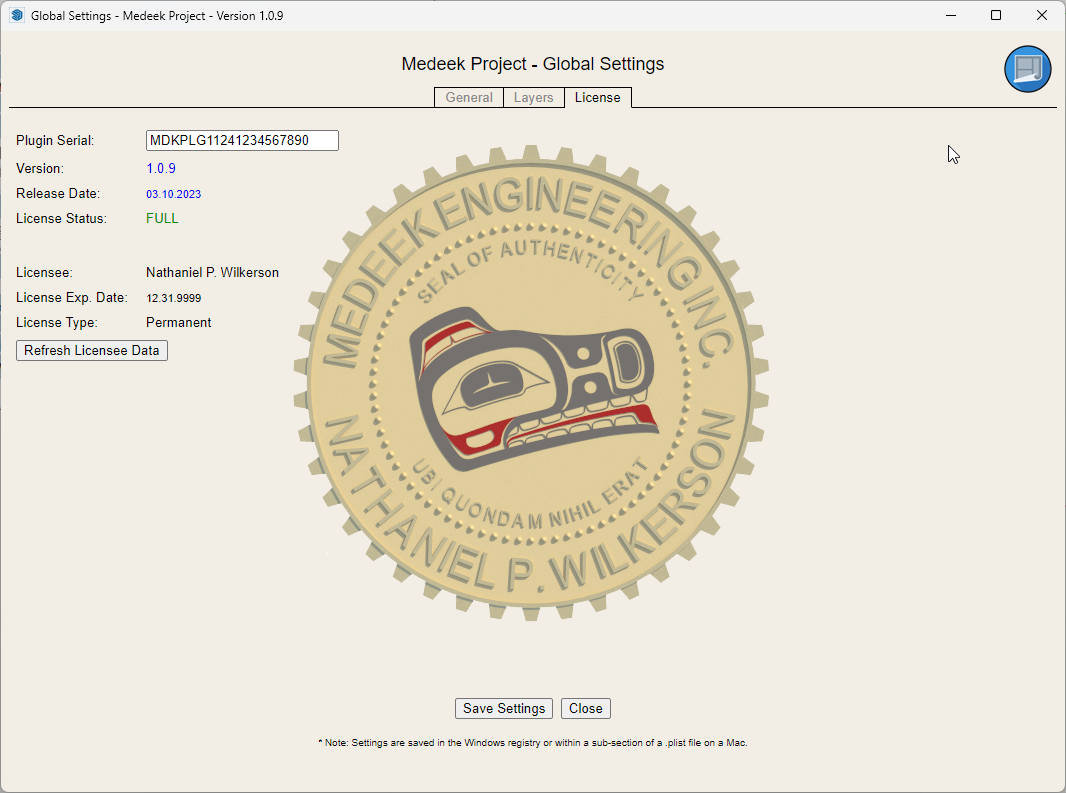Click the license expiration date 12.31.9999
Screen dimensions: 1066x793
tap(173, 298)
